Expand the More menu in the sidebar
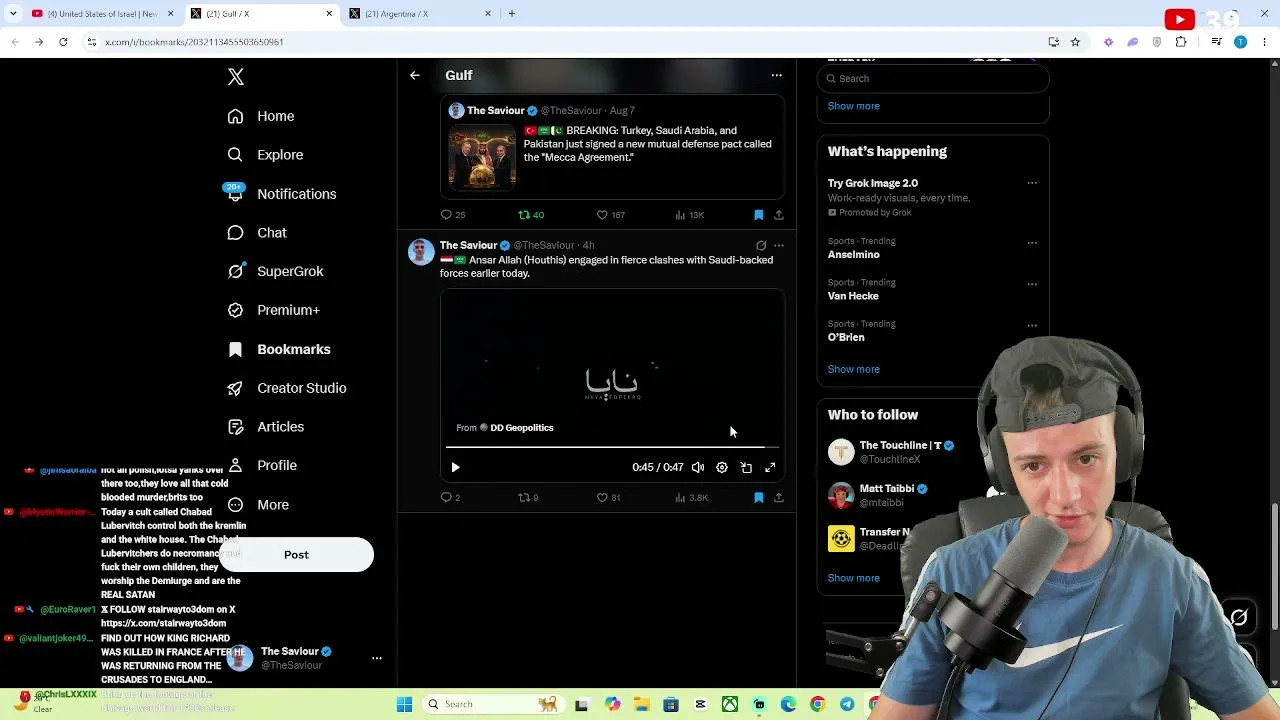 click(258, 505)
